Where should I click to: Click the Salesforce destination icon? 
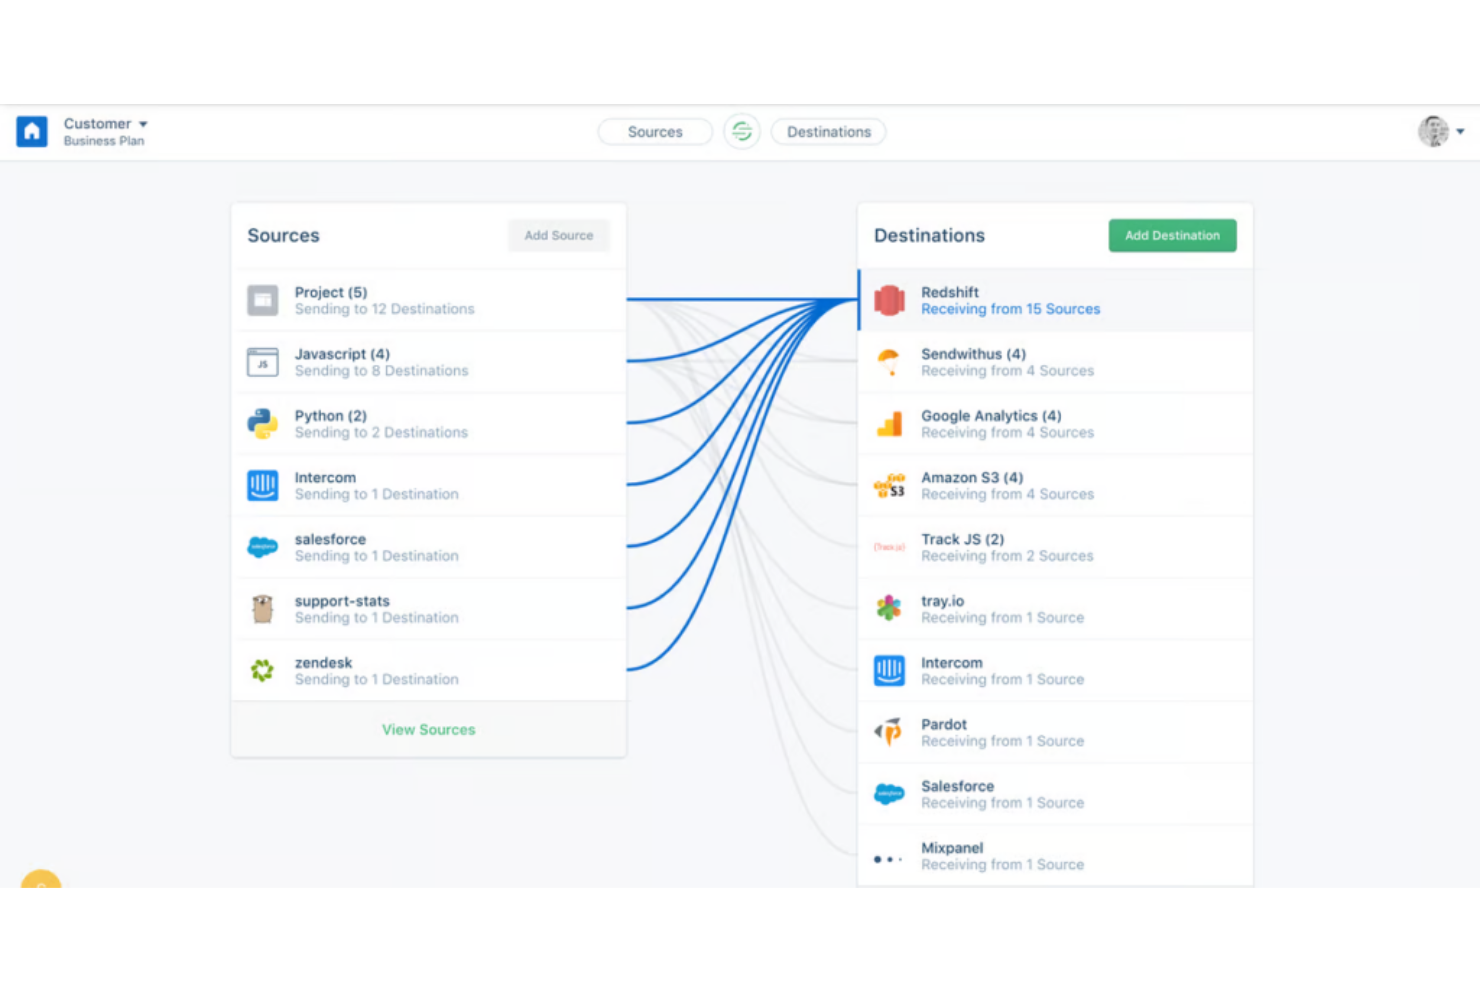[x=889, y=793]
